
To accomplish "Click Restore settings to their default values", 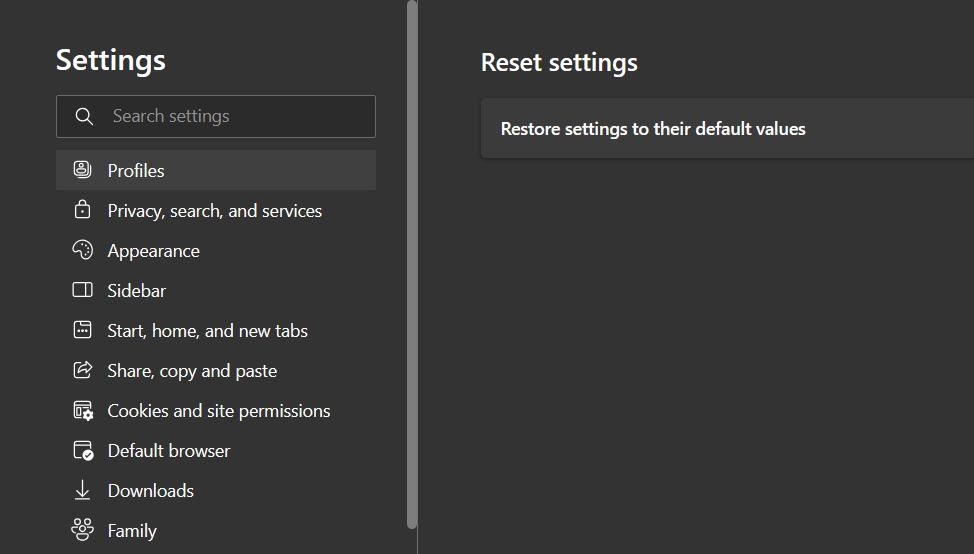I will click(653, 129).
